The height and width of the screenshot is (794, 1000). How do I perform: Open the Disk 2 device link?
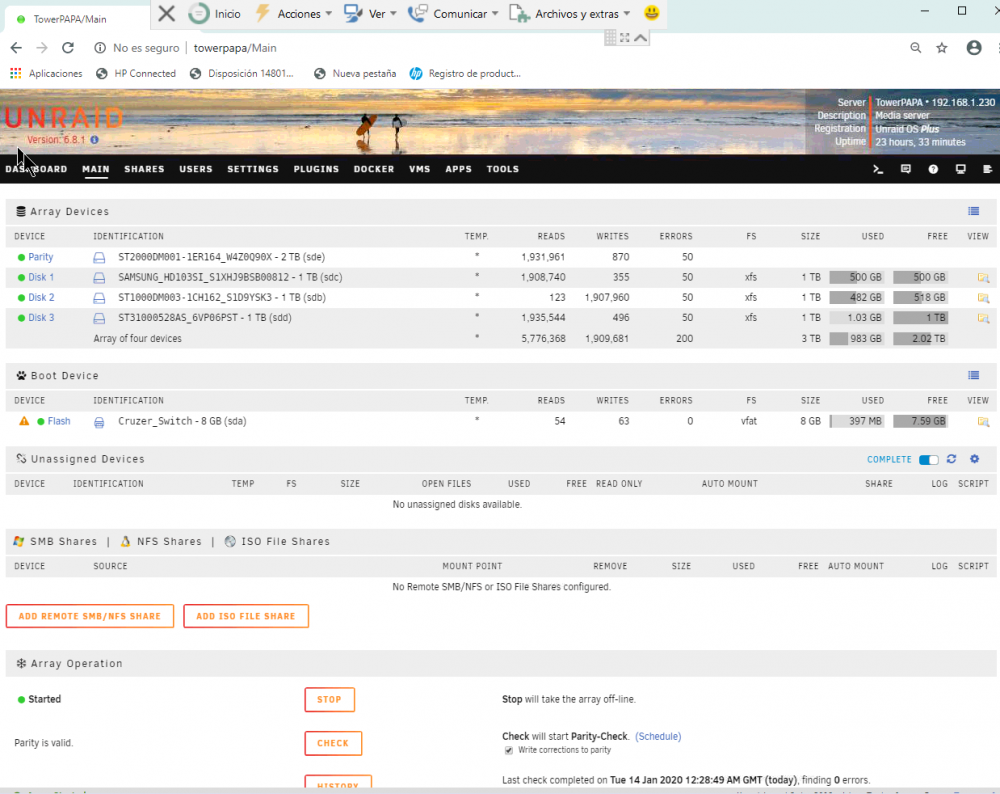(x=41, y=298)
